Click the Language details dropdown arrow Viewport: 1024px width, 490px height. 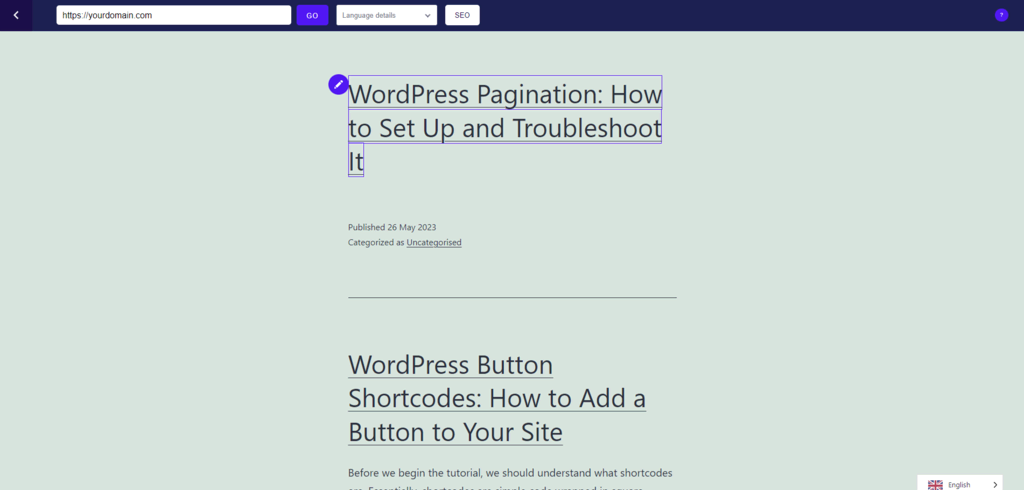(x=428, y=16)
